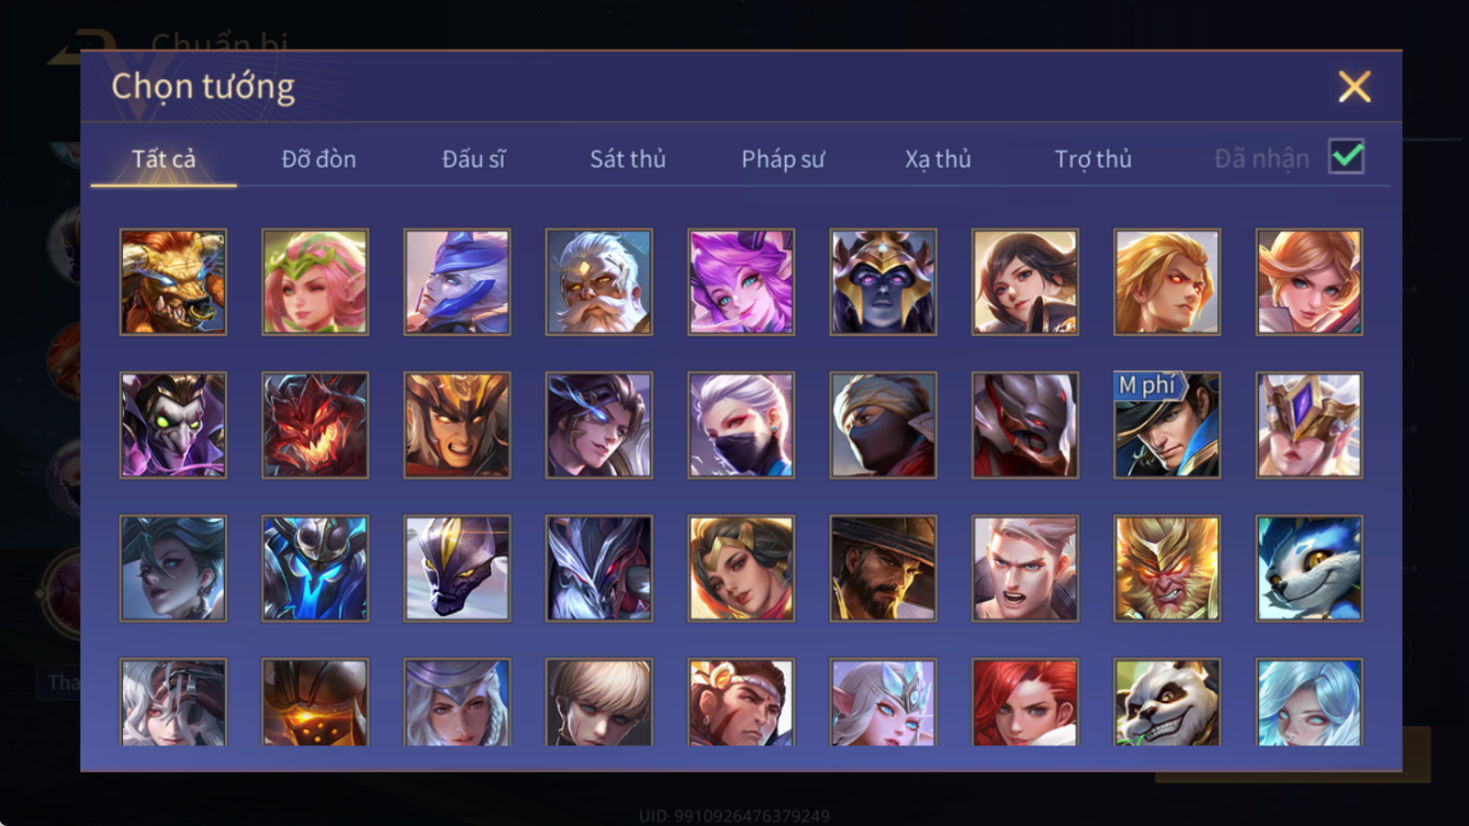Show the "Xạ thủ" hero list
This screenshot has height=826, width=1469.
pyautogui.click(x=938, y=159)
